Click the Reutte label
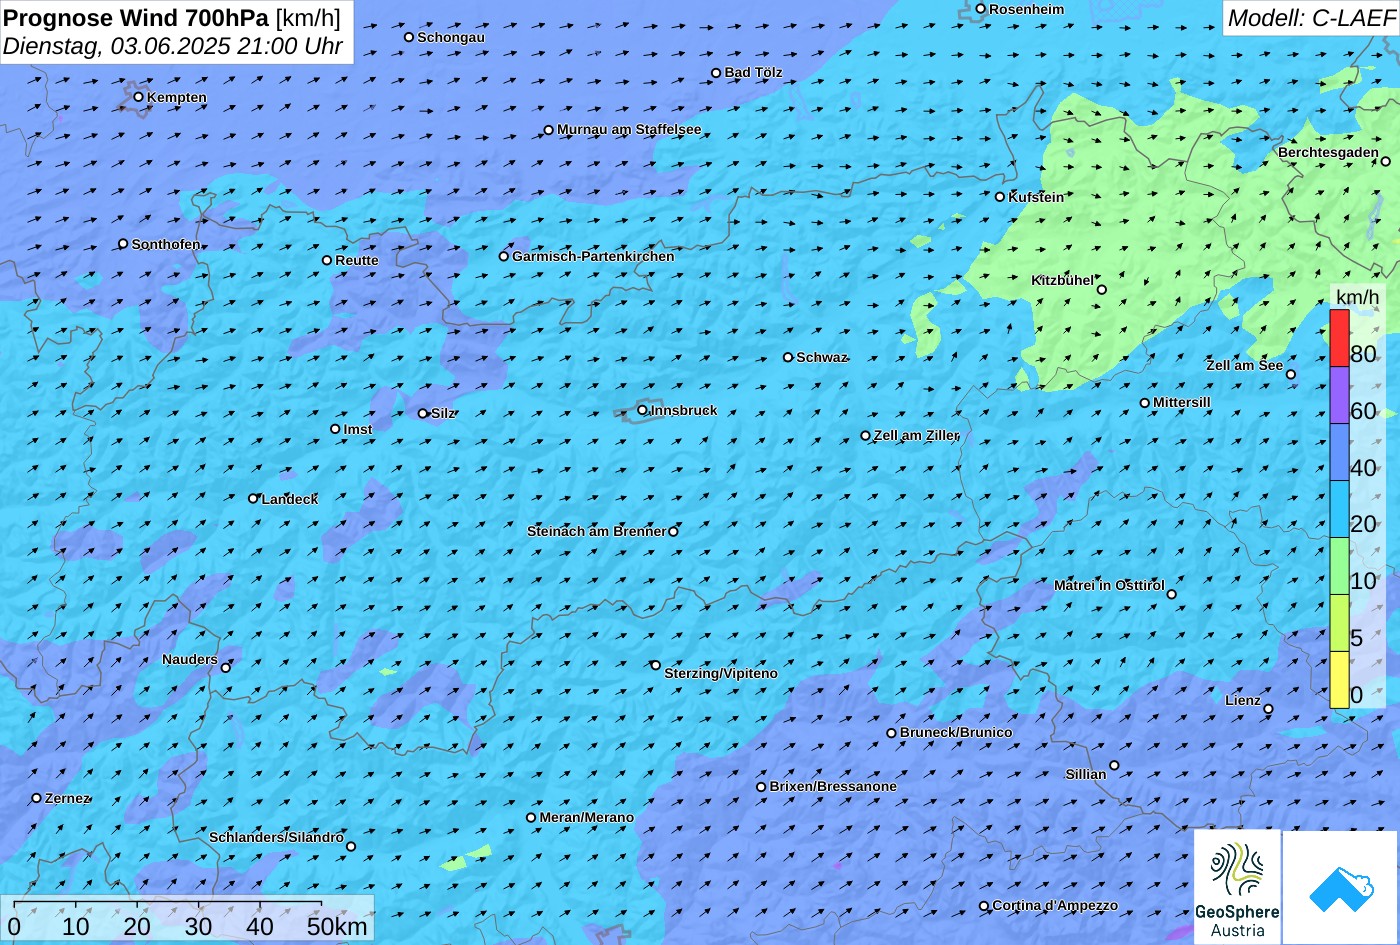 click(357, 260)
